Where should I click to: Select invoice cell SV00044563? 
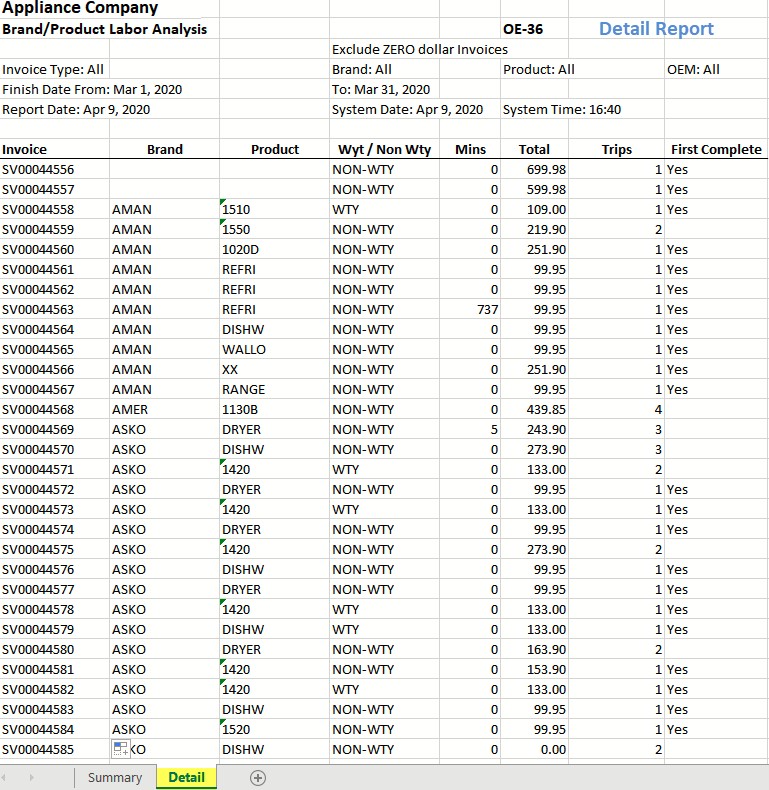[x=55, y=309]
